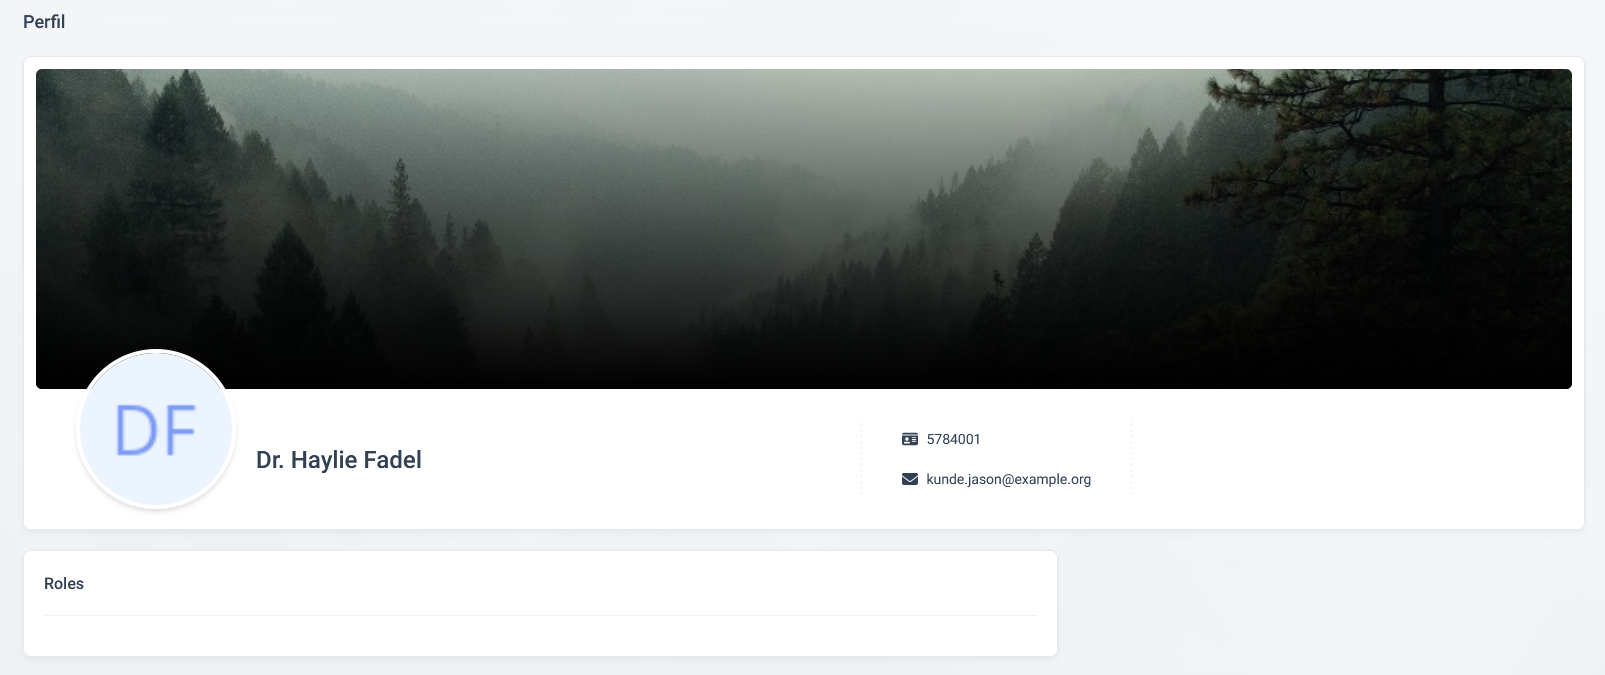
Task: Click dashed divider left of ID number
Action: click(x=861, y=459)
